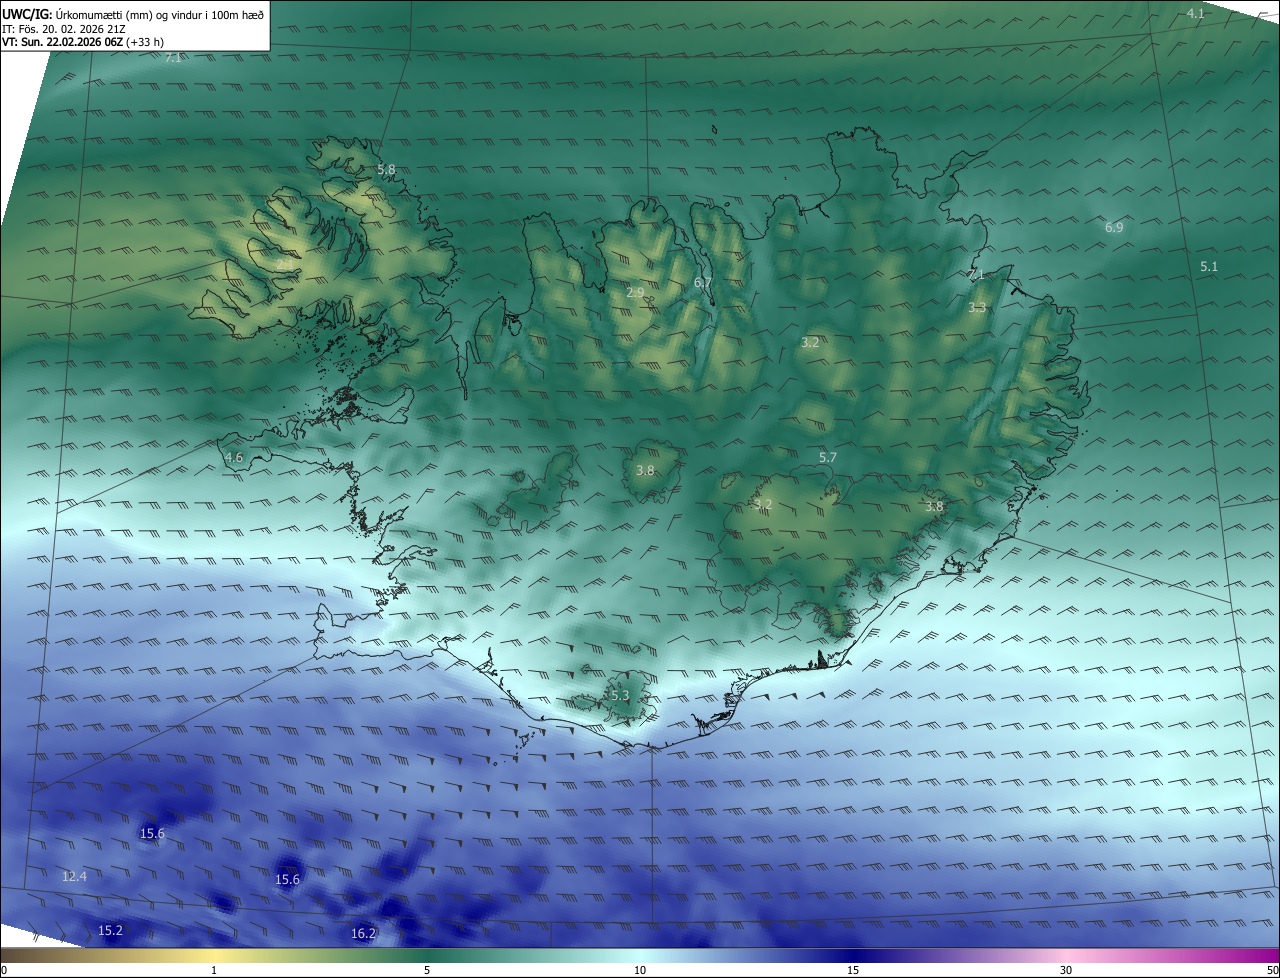Click the dark navy segment of the colour bar
Image resolution: width=1280 pixels, height=978 pixels.
click(x=853, y=955)
